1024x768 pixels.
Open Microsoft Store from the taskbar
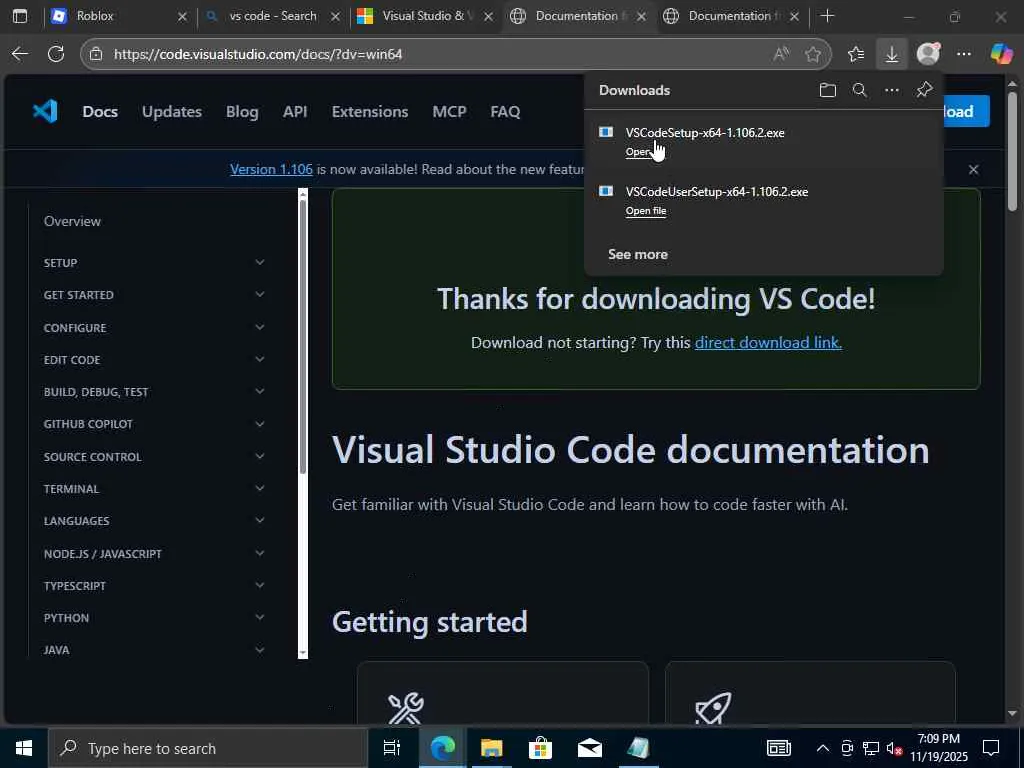coord(540,748)
